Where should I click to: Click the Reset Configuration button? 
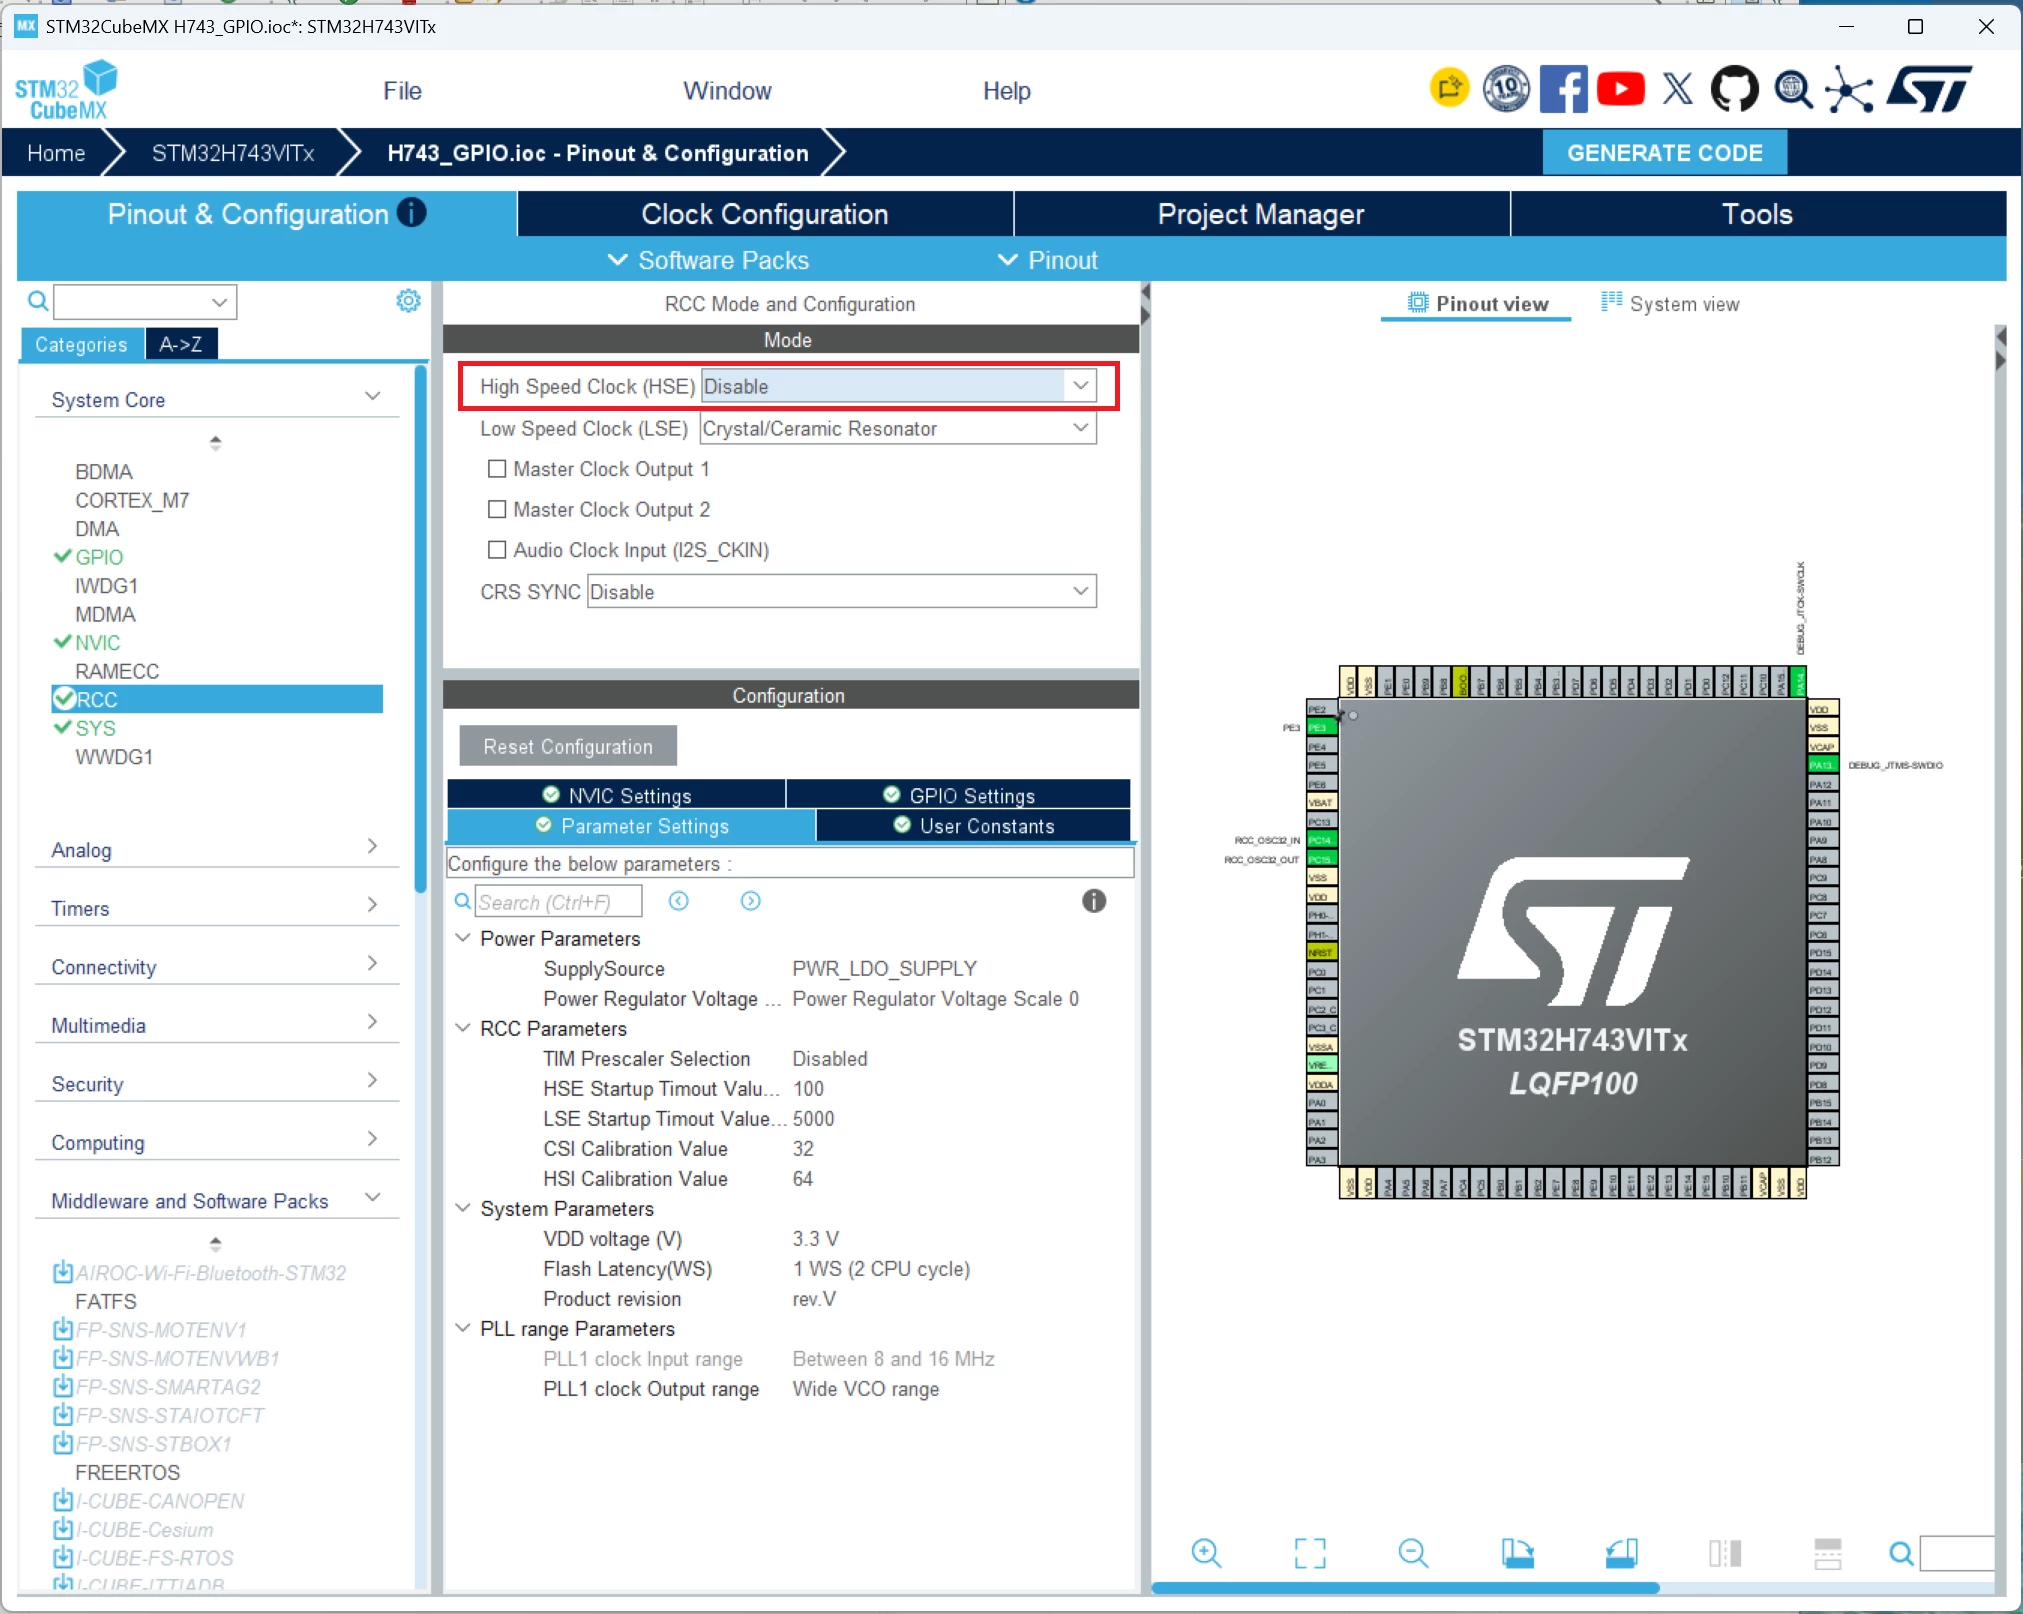(568, 746)
